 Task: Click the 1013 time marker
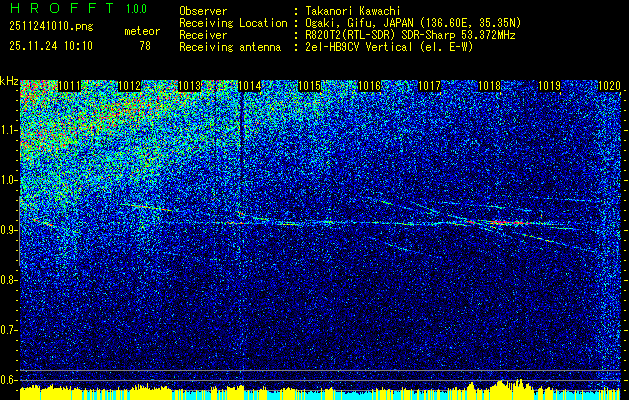[189, 86]
